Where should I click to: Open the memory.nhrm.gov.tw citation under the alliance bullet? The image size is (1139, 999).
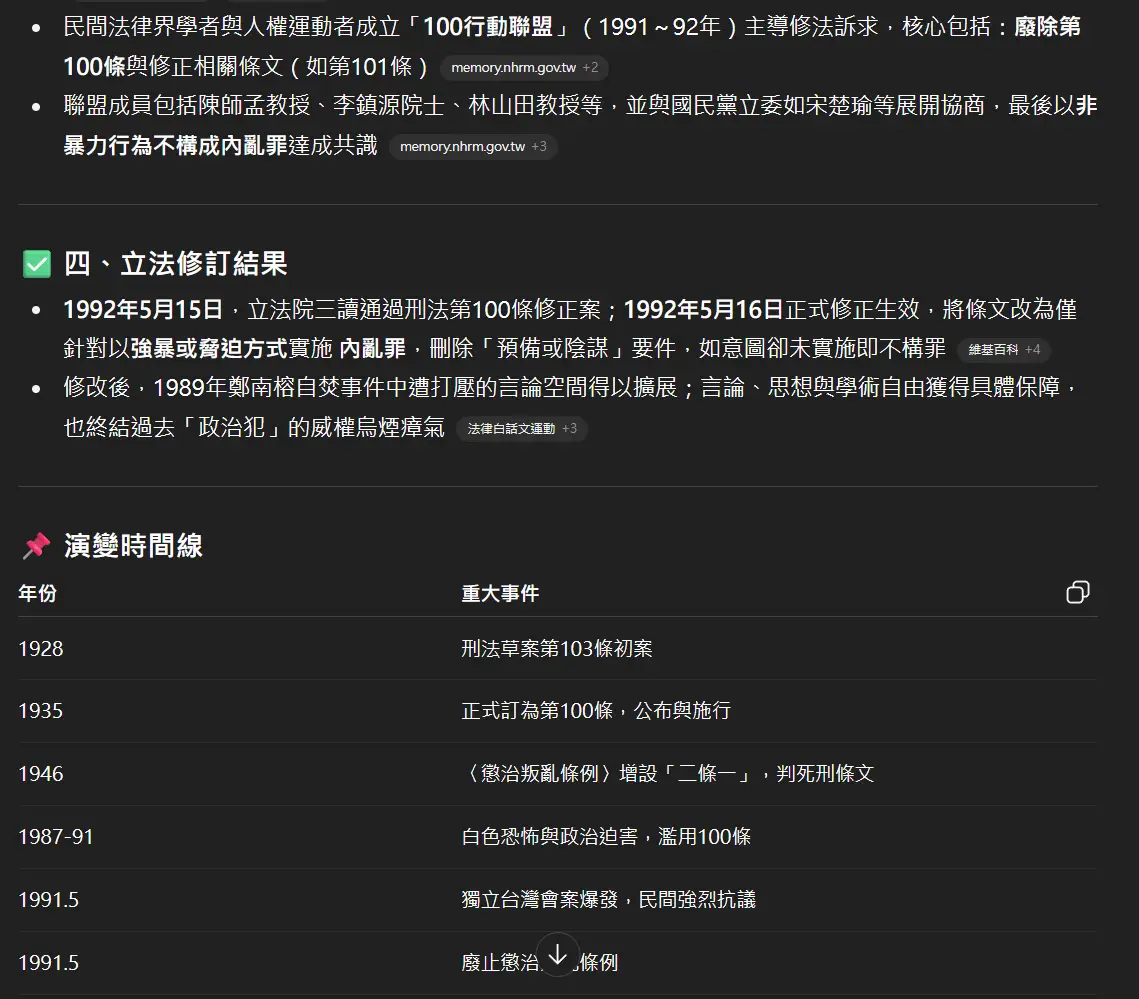pyautogui.click(x=464, y=146)
